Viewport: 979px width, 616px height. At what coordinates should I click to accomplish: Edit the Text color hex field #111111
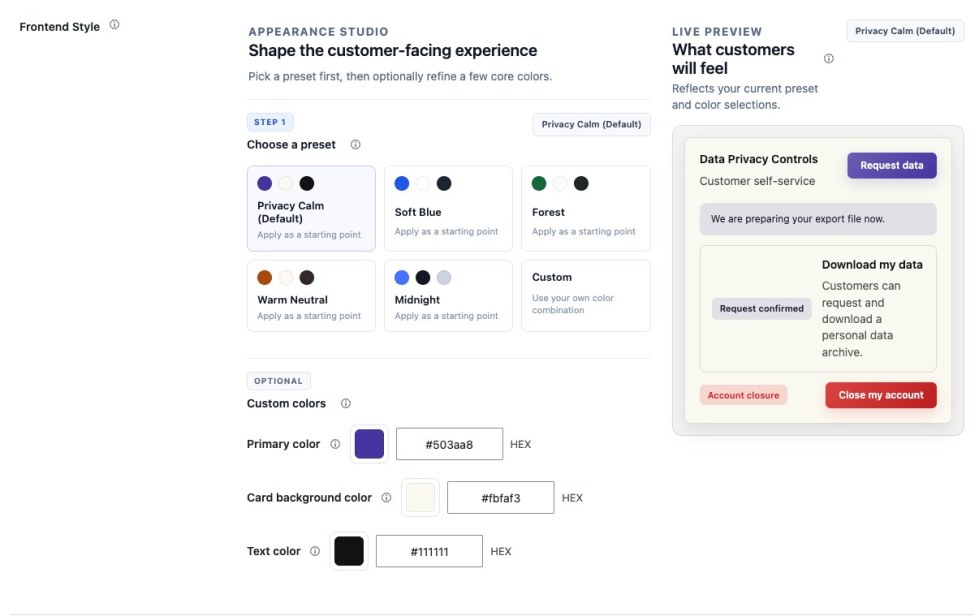[430, 552]
